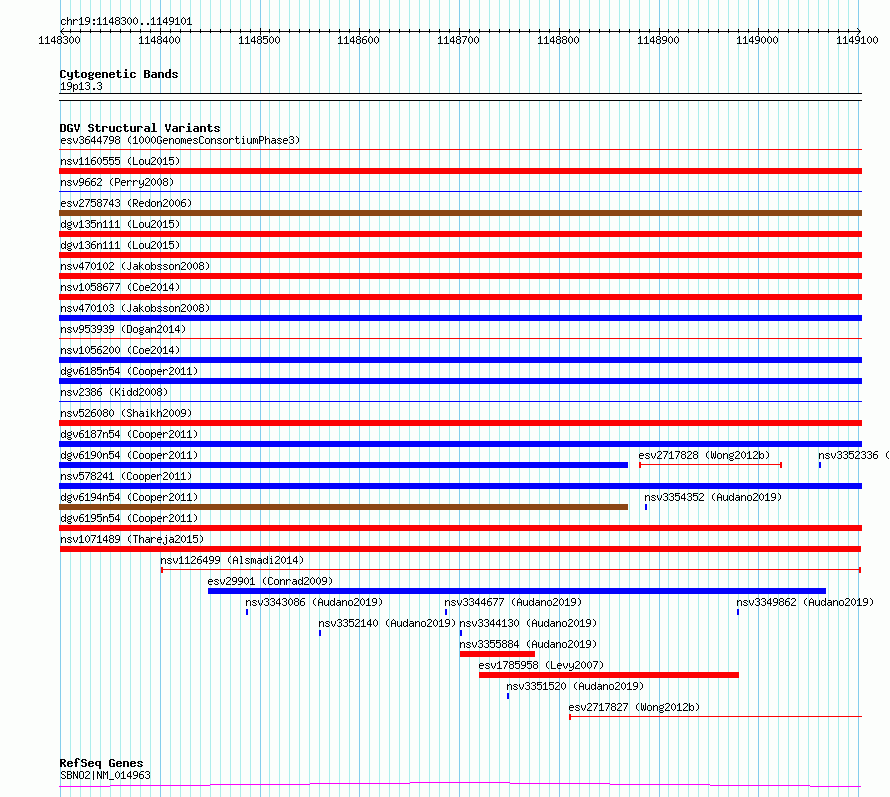Screen dimensions: 890x797
Task: Click the esv3644798 (1000GenomesConsortiumPhase3) variant label
Action: pos(180,140)
